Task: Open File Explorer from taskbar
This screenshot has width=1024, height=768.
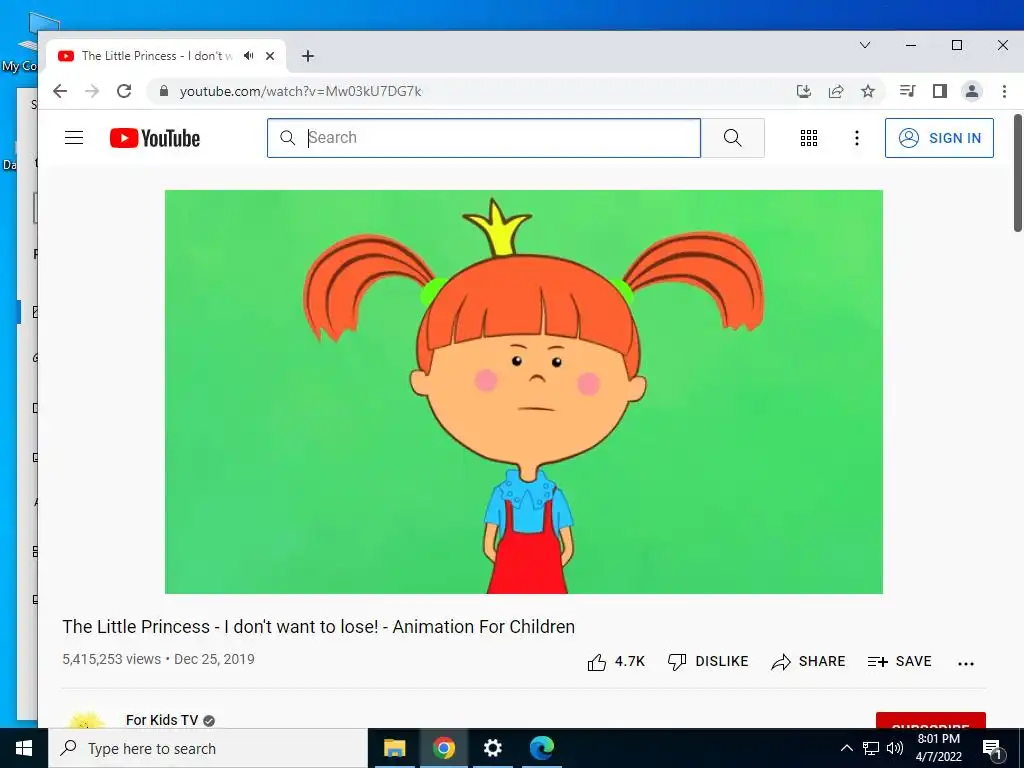Action: click(394, 748)
